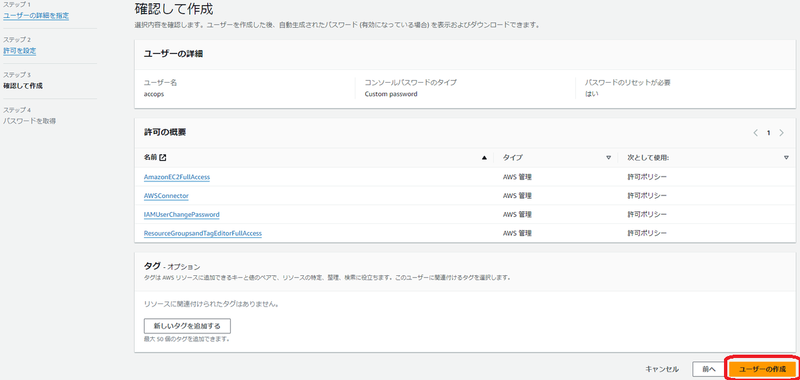Click AWS 管理 in ResourceGroupsandTagEditorFullAccess row
This screenshot has height=380, width=800.
tap(517, 234)
